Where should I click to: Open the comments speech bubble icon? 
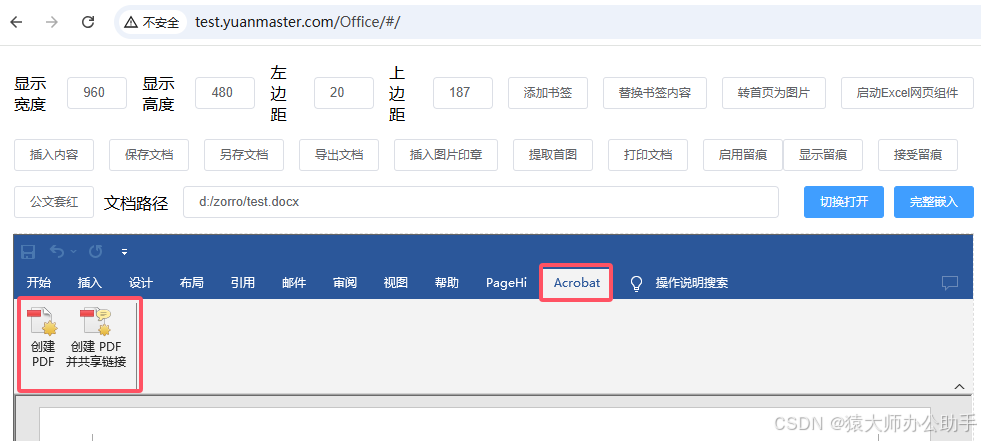[950, 283]
